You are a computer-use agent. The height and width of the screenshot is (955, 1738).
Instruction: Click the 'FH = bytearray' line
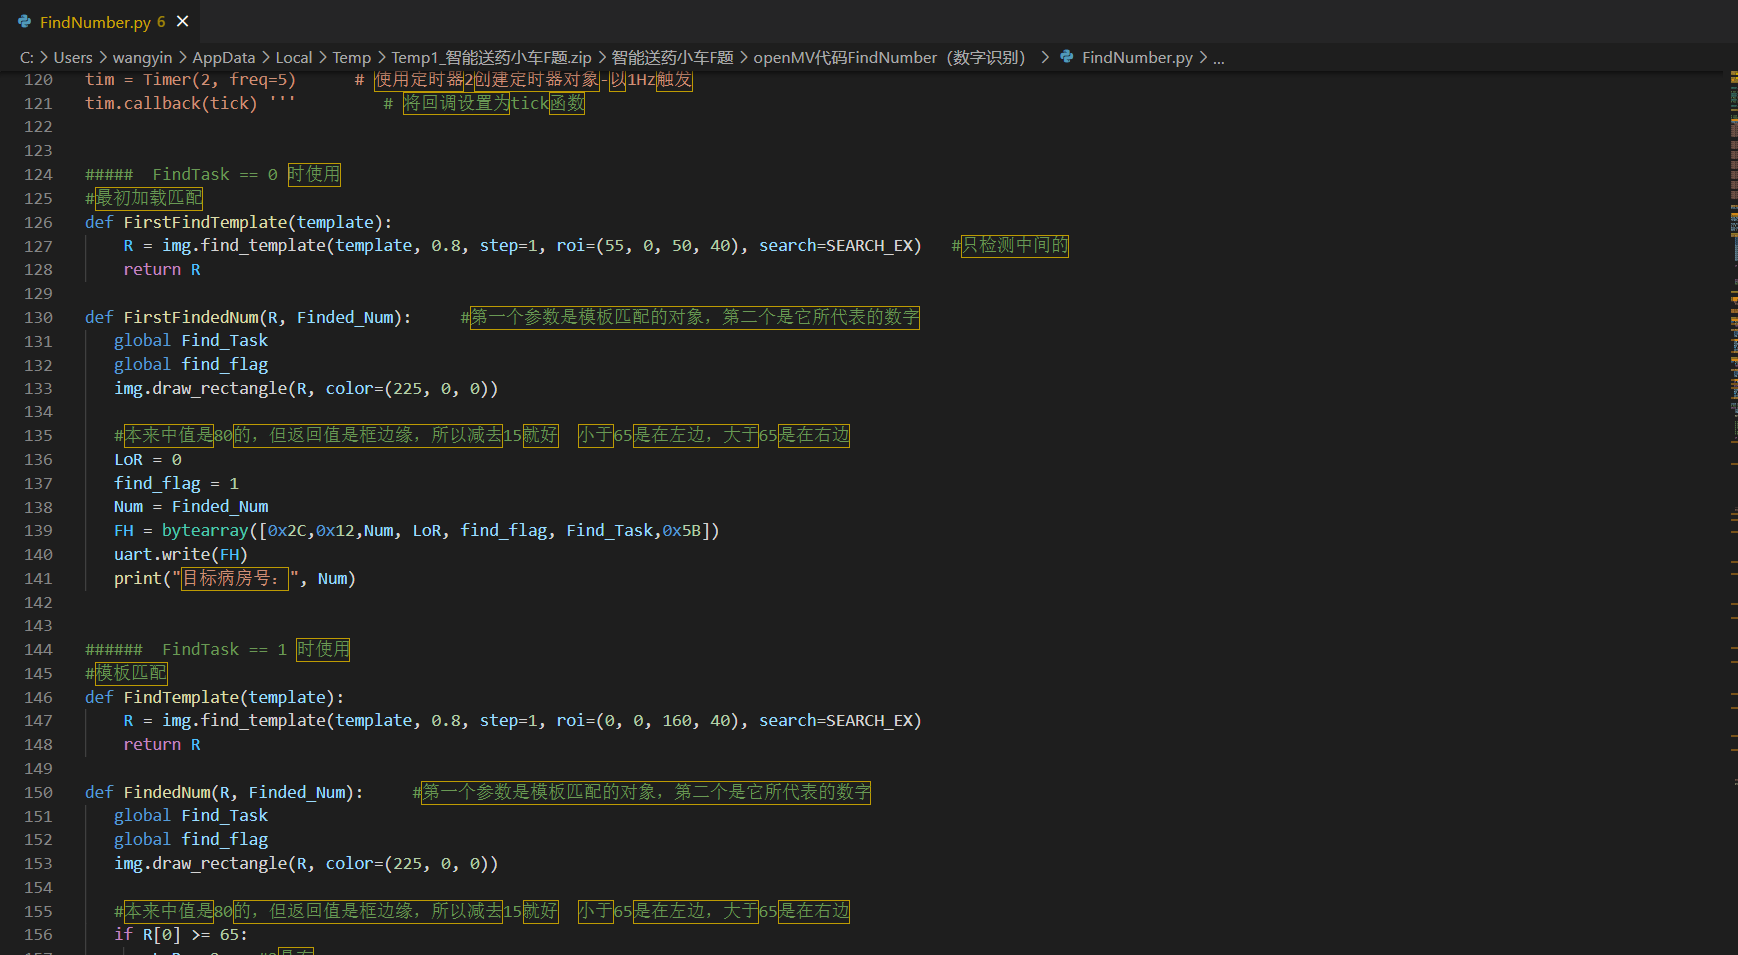point(416,531)
